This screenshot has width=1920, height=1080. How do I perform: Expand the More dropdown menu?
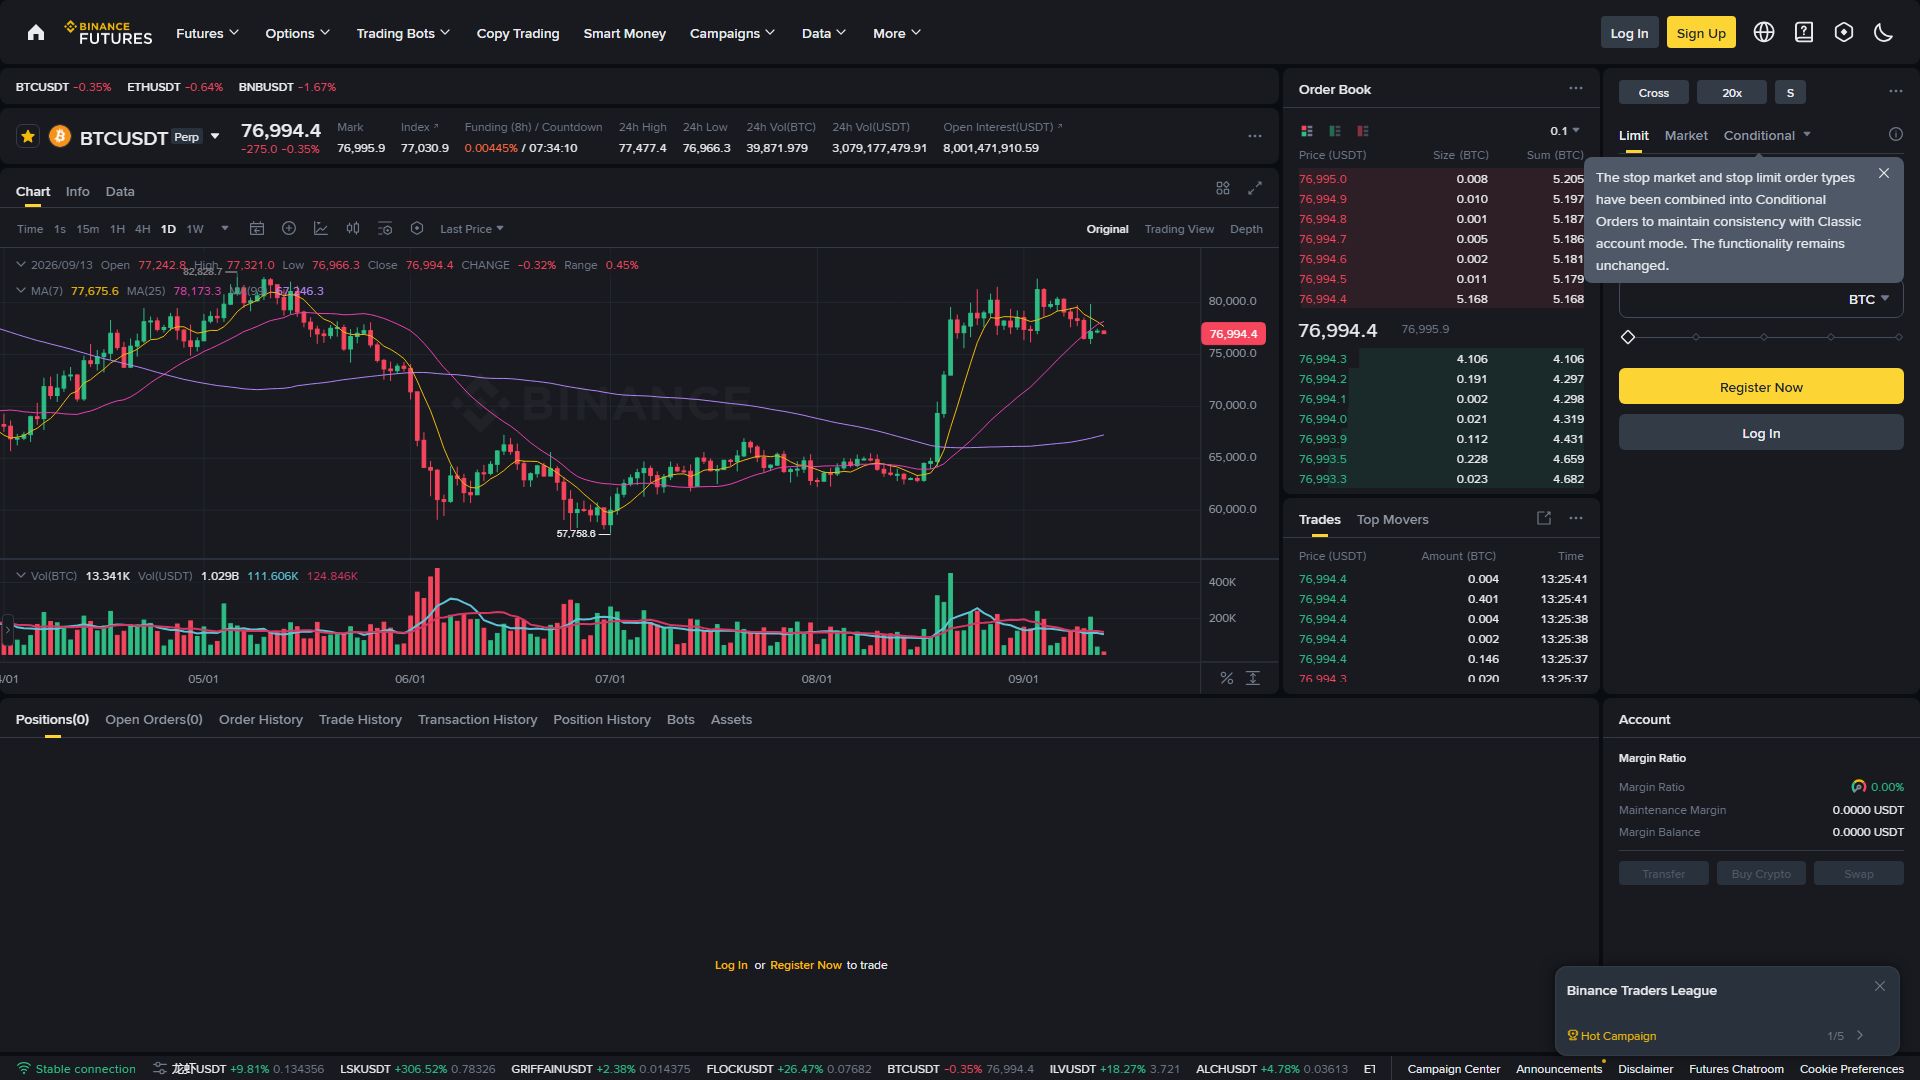point(897,33)
